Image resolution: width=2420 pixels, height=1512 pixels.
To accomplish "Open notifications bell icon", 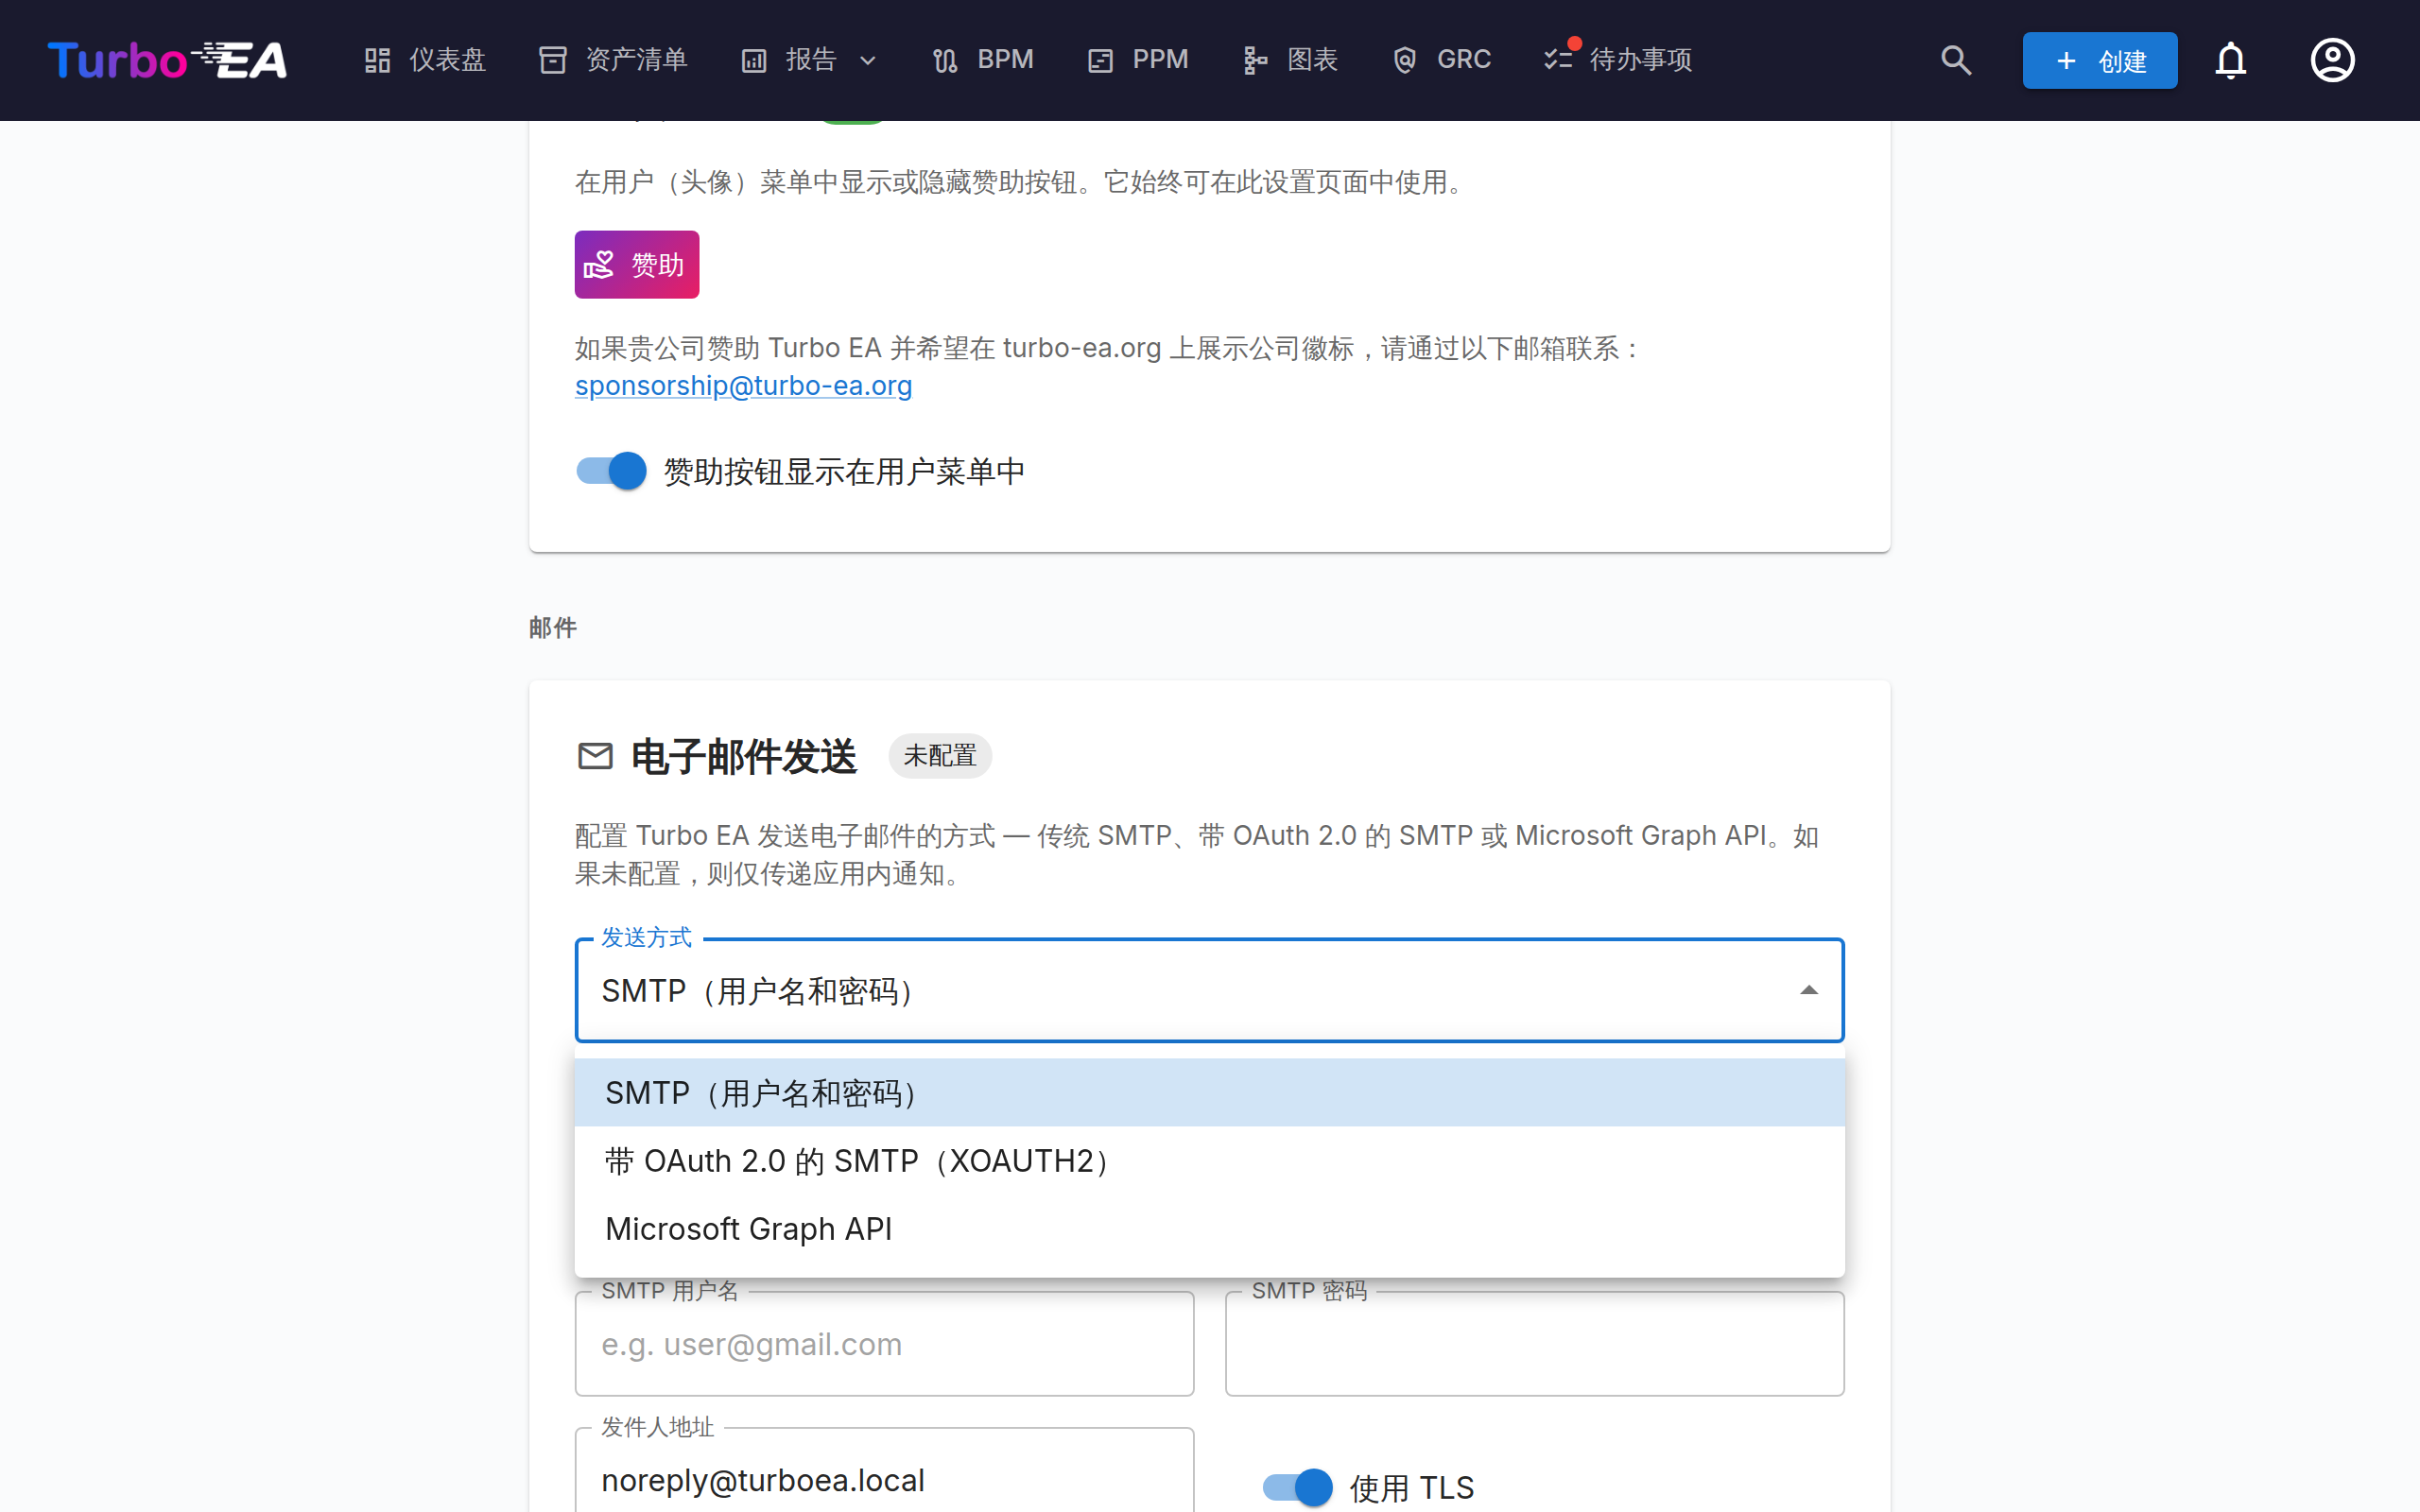I will click(x=2230, y=60).
